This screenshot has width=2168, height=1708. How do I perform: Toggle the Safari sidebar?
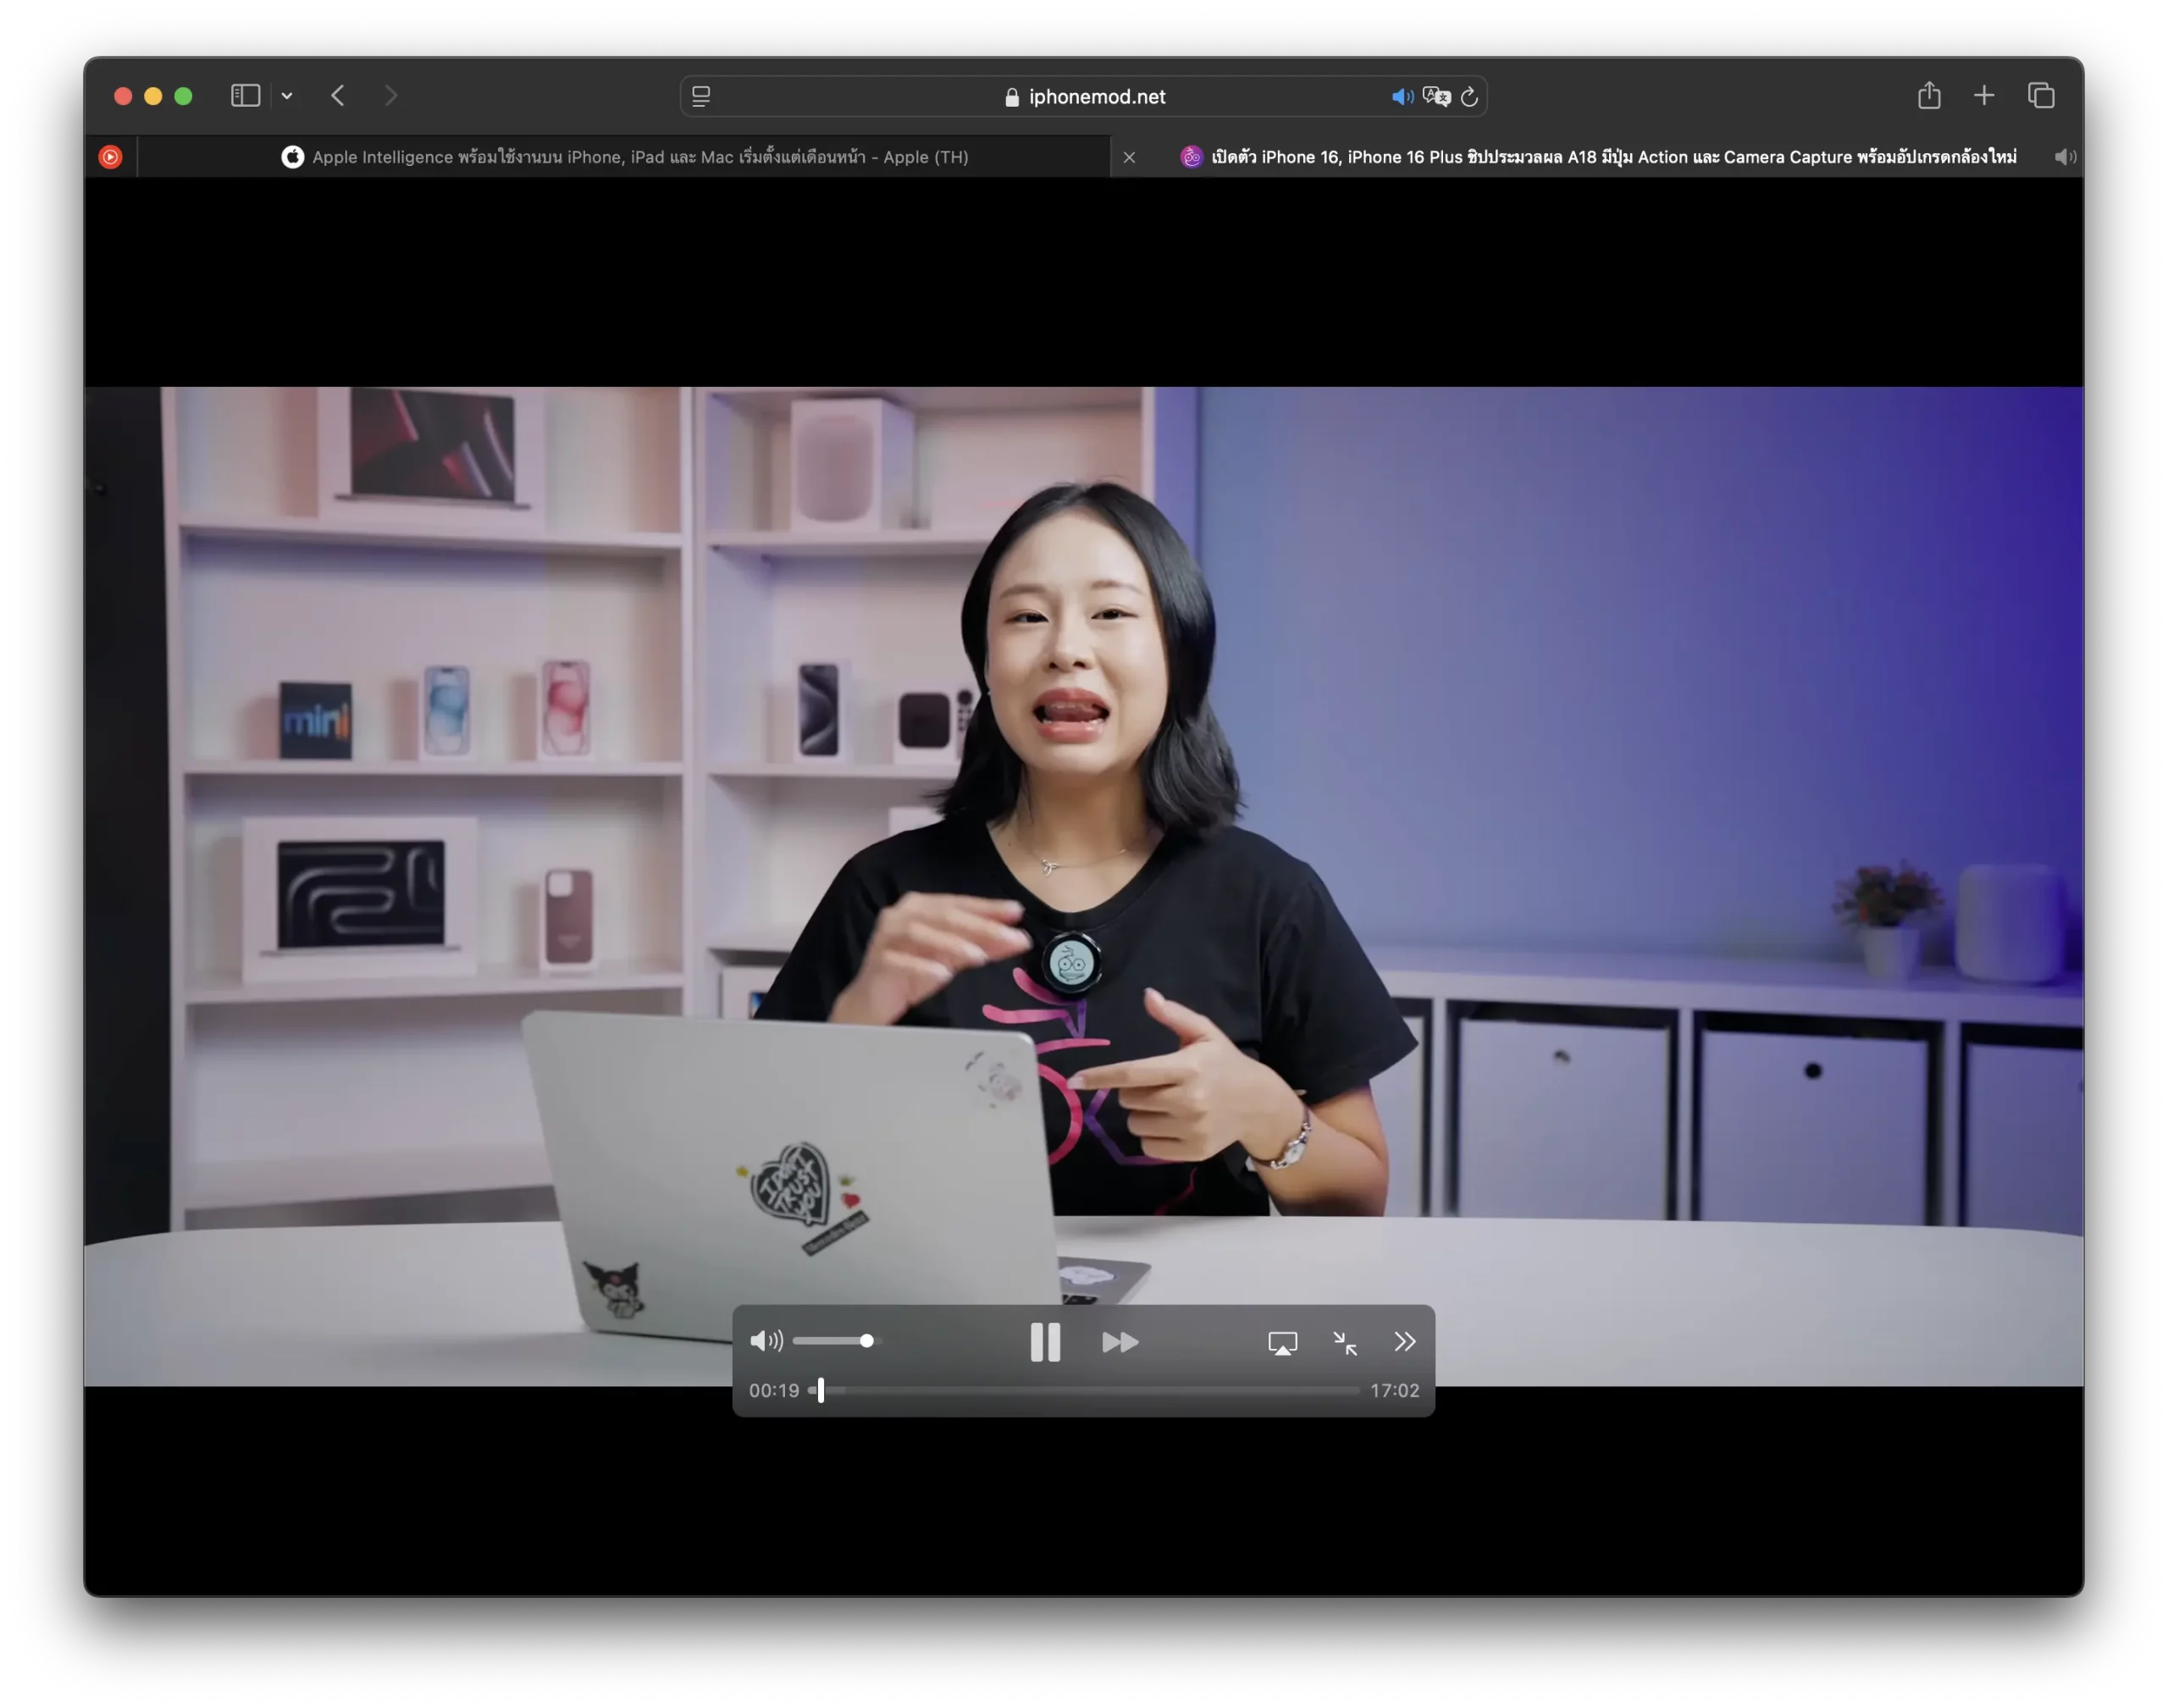[245, 96]
